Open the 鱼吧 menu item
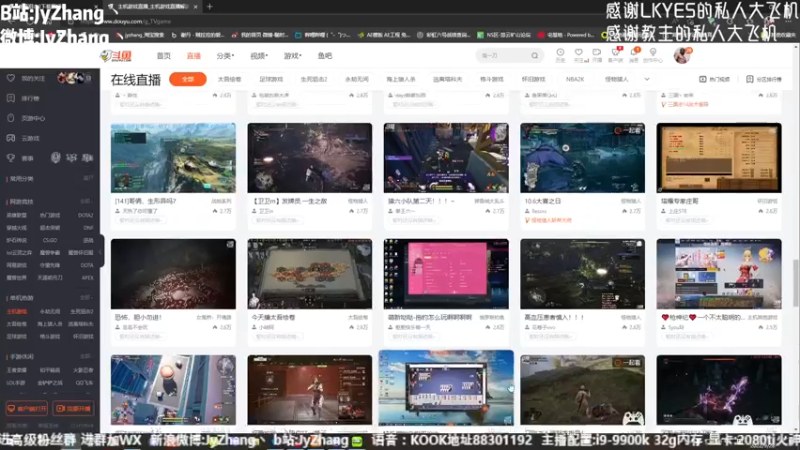Image resolution: width=800 pixels, height=450 pixels. pos(324,56)
